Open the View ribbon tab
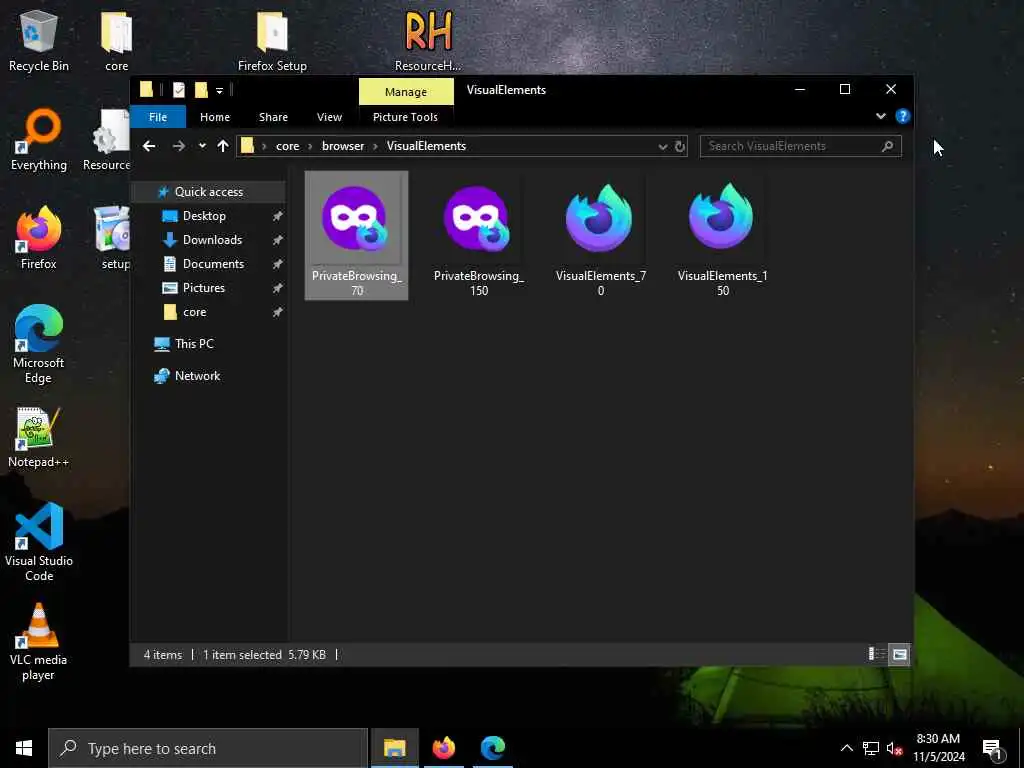Screen dimensions: 1024x768 click(x=329, y=117)
